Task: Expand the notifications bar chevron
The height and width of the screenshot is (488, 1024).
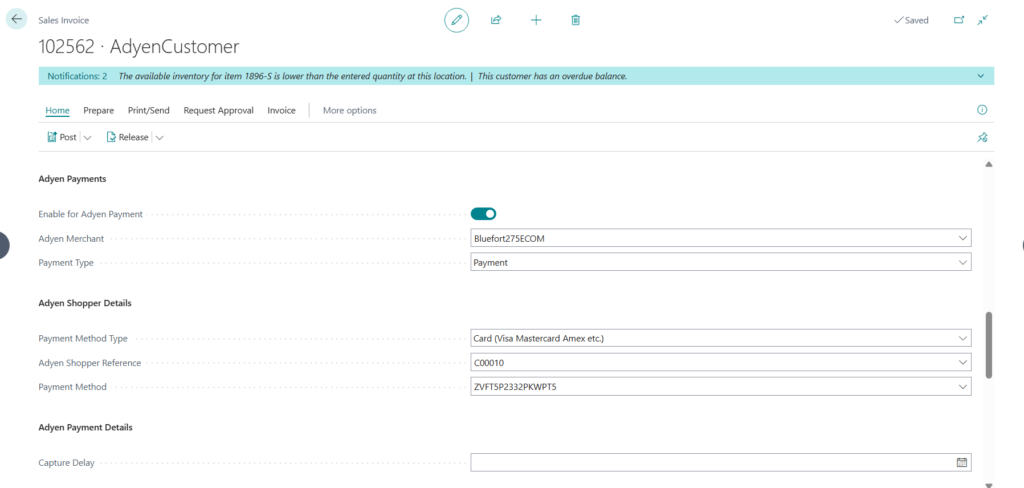Action: [x=980, y=76]
